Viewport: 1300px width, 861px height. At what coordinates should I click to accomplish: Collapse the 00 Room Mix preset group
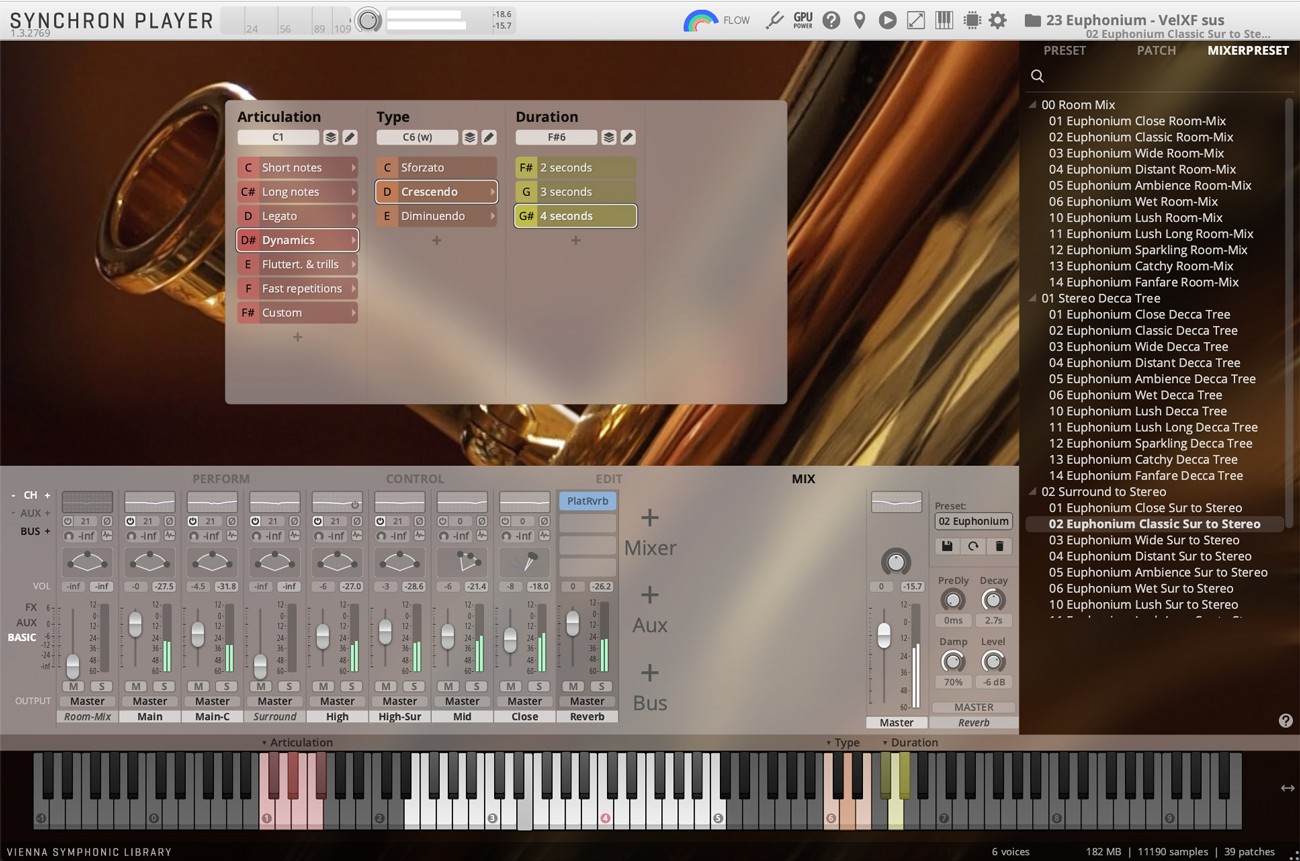pyautogui.click(x=1032, y=104)
